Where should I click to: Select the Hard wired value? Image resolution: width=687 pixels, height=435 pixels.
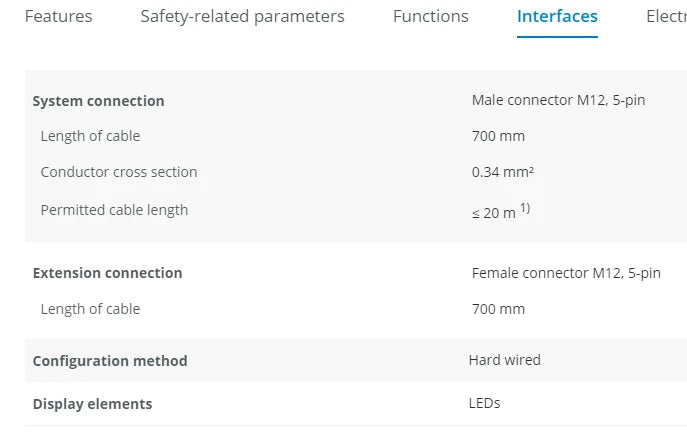[x=504, y=360]
